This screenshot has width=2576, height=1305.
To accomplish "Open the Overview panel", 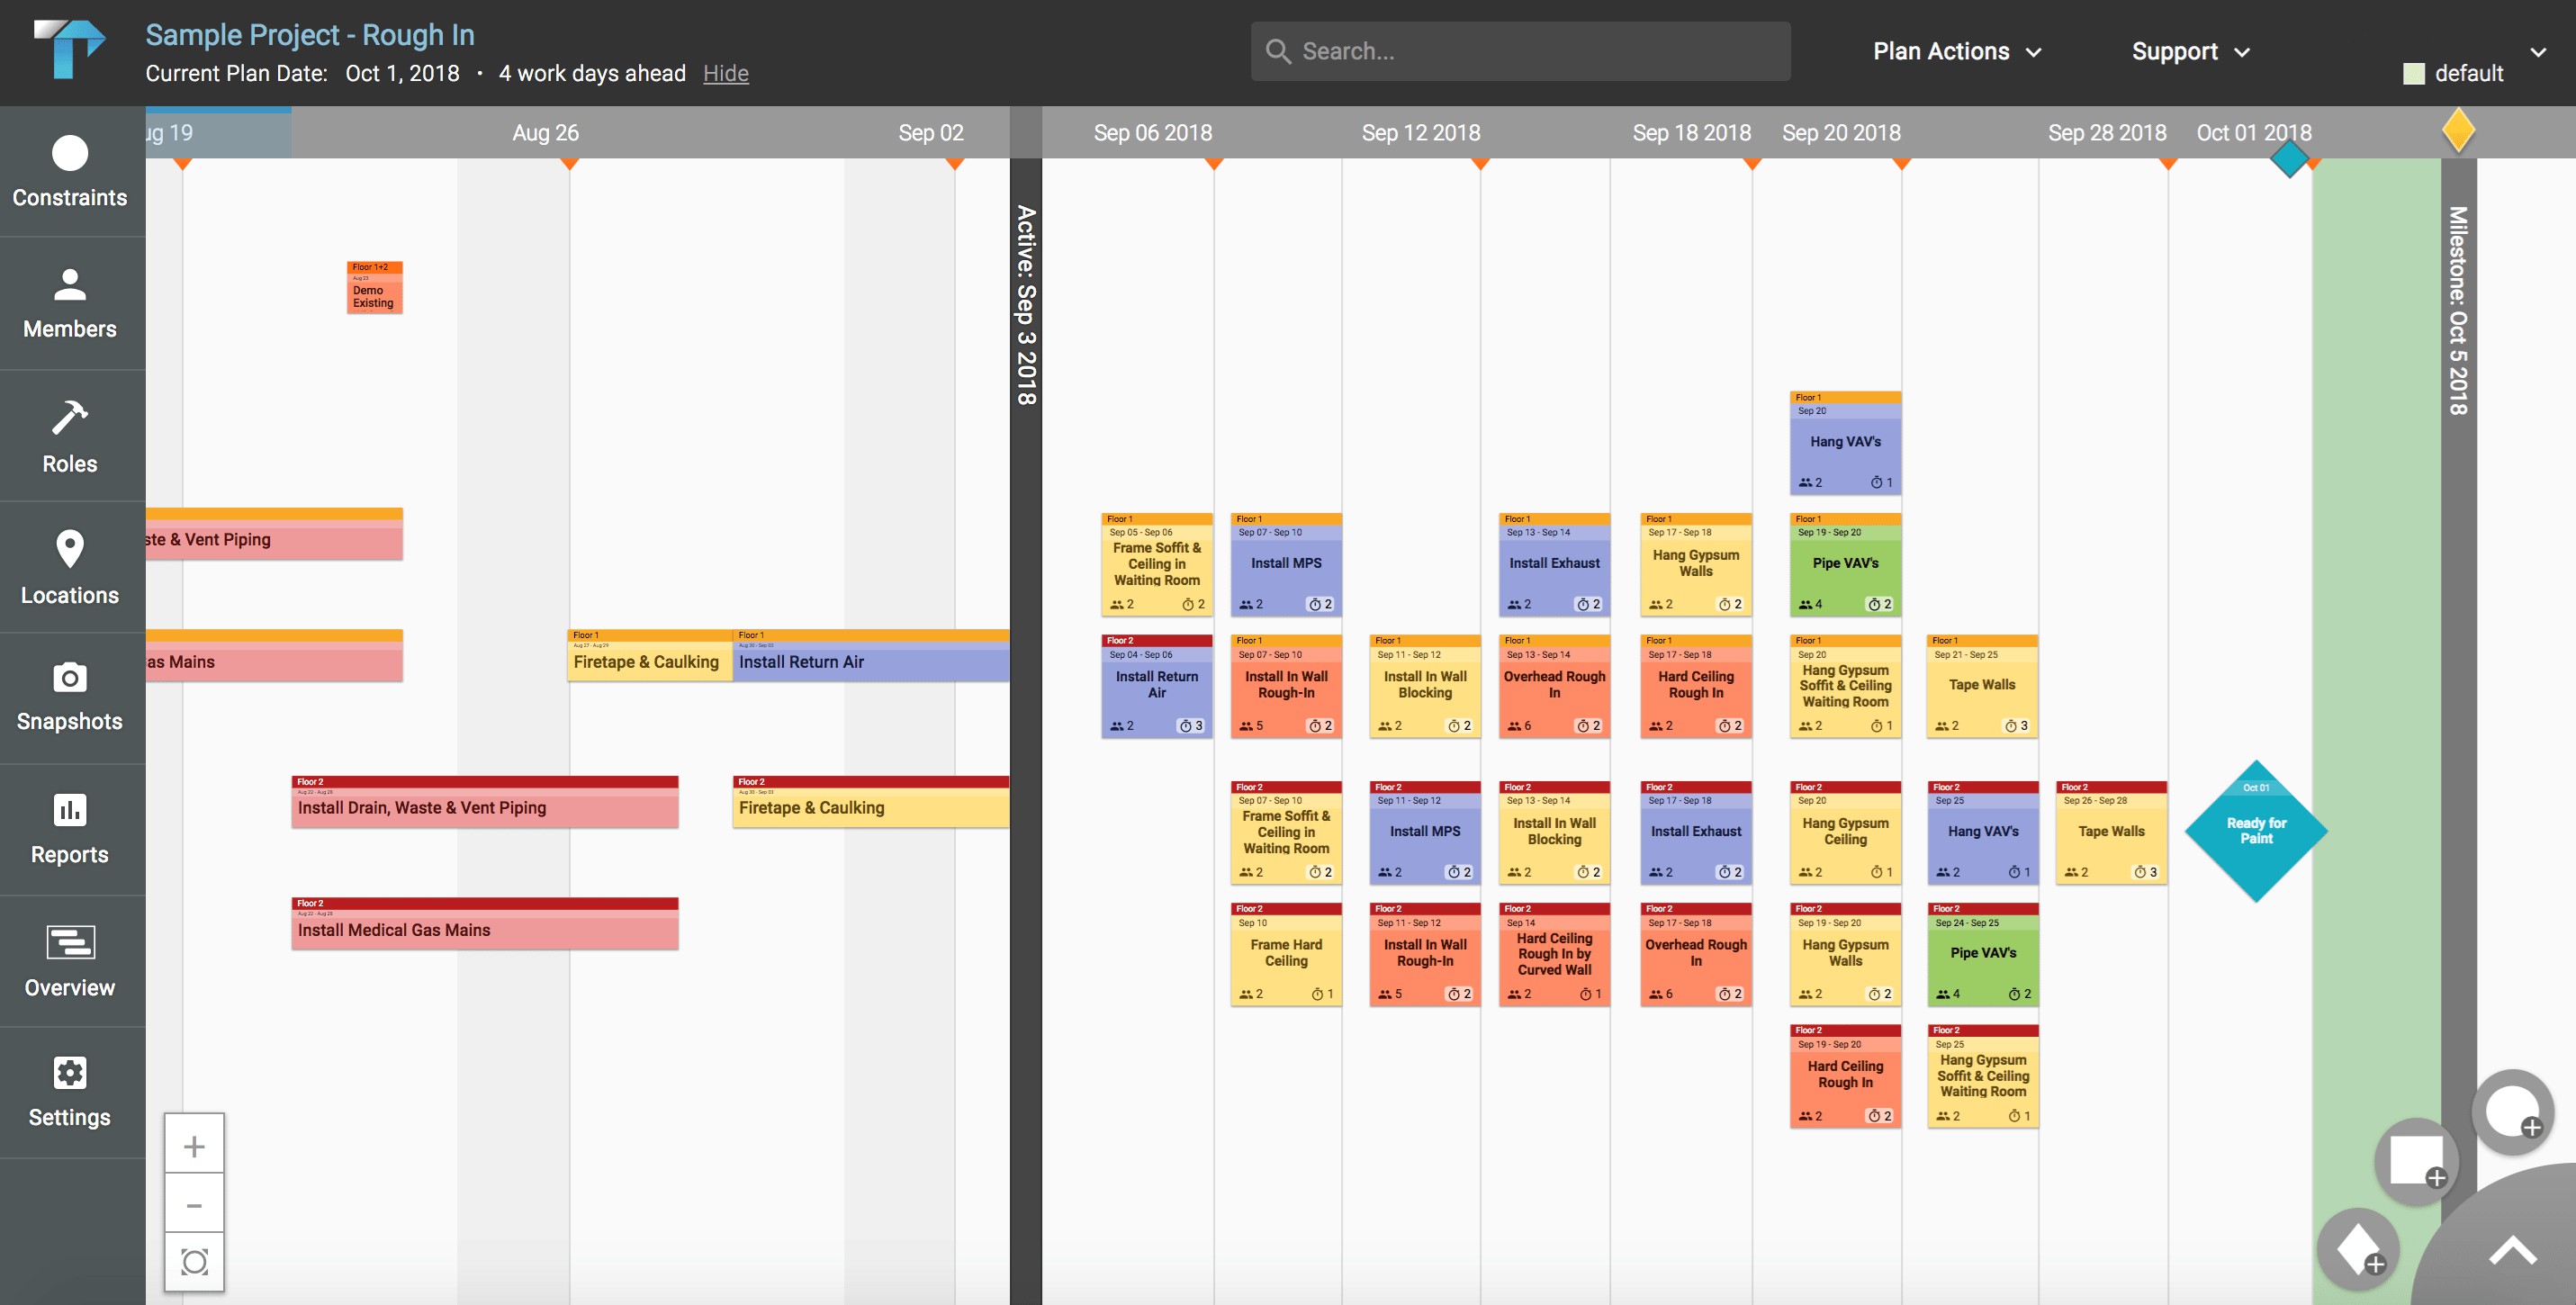I will pos(70,960).
